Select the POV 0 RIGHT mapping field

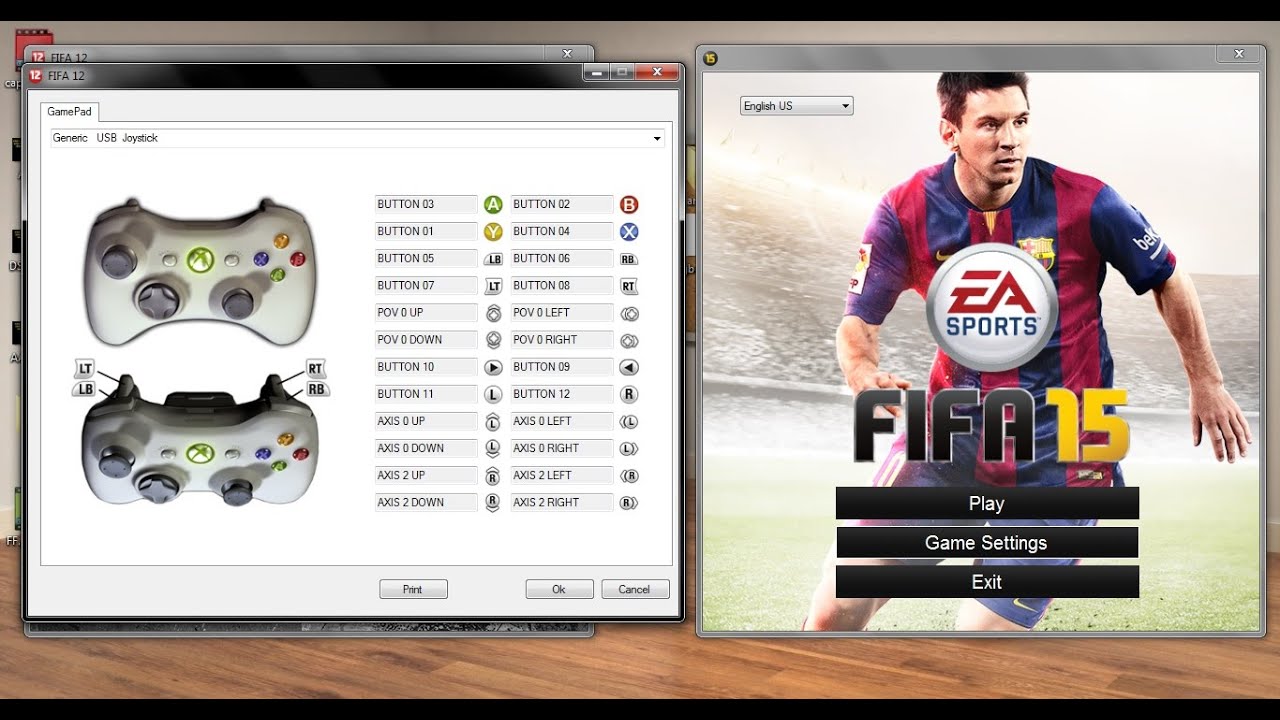[x=562, y=339]
